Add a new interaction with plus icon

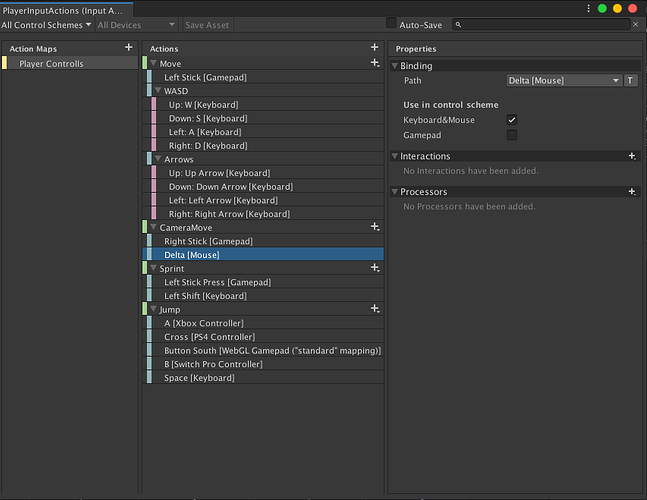point(631,156)
